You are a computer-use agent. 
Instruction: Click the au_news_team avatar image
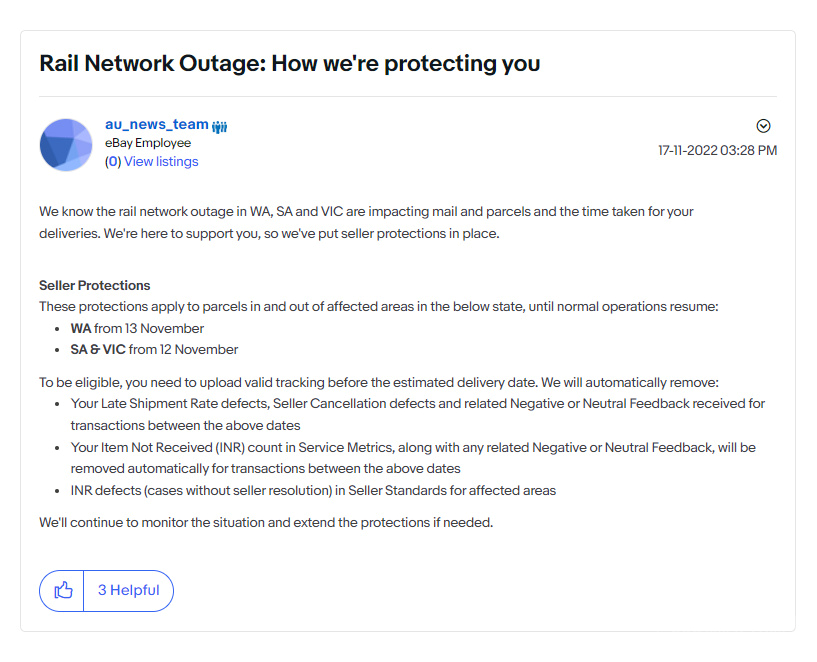point(66,145)
